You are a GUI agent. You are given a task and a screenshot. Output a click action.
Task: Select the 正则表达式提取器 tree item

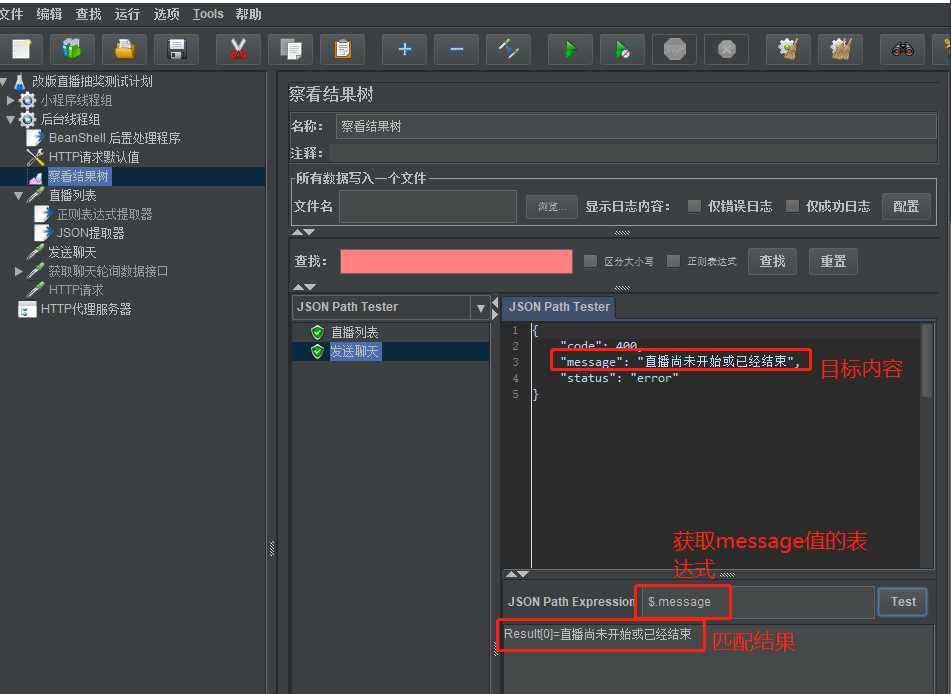tap(104, 214)
